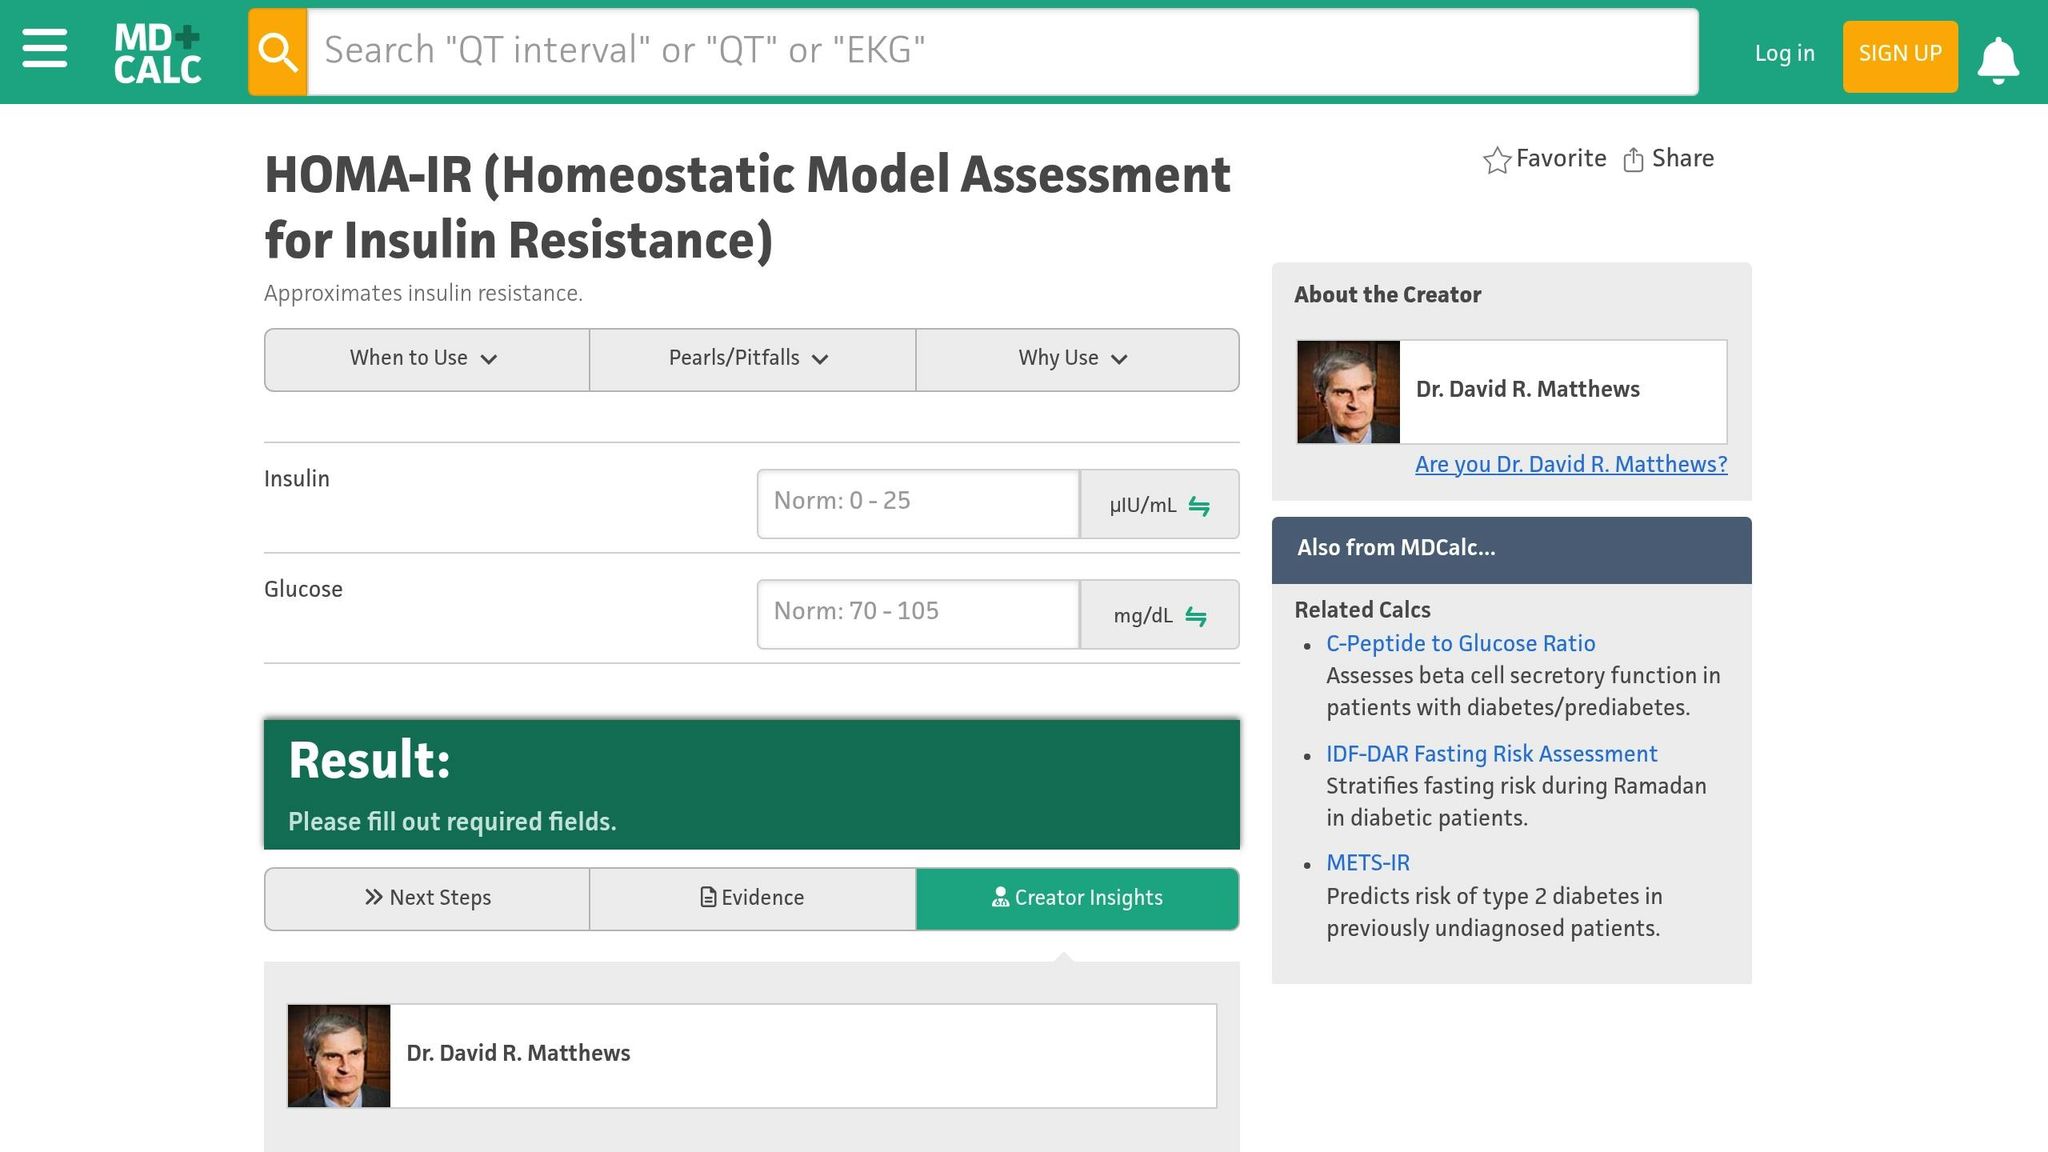
Task: Switch to the Next Steps tab
Action: point(427,898)
